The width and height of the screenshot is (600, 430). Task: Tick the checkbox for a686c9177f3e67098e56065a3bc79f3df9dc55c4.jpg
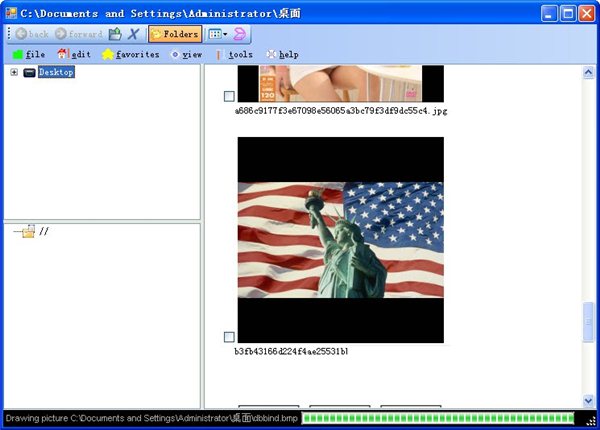[x=229, y=96]
